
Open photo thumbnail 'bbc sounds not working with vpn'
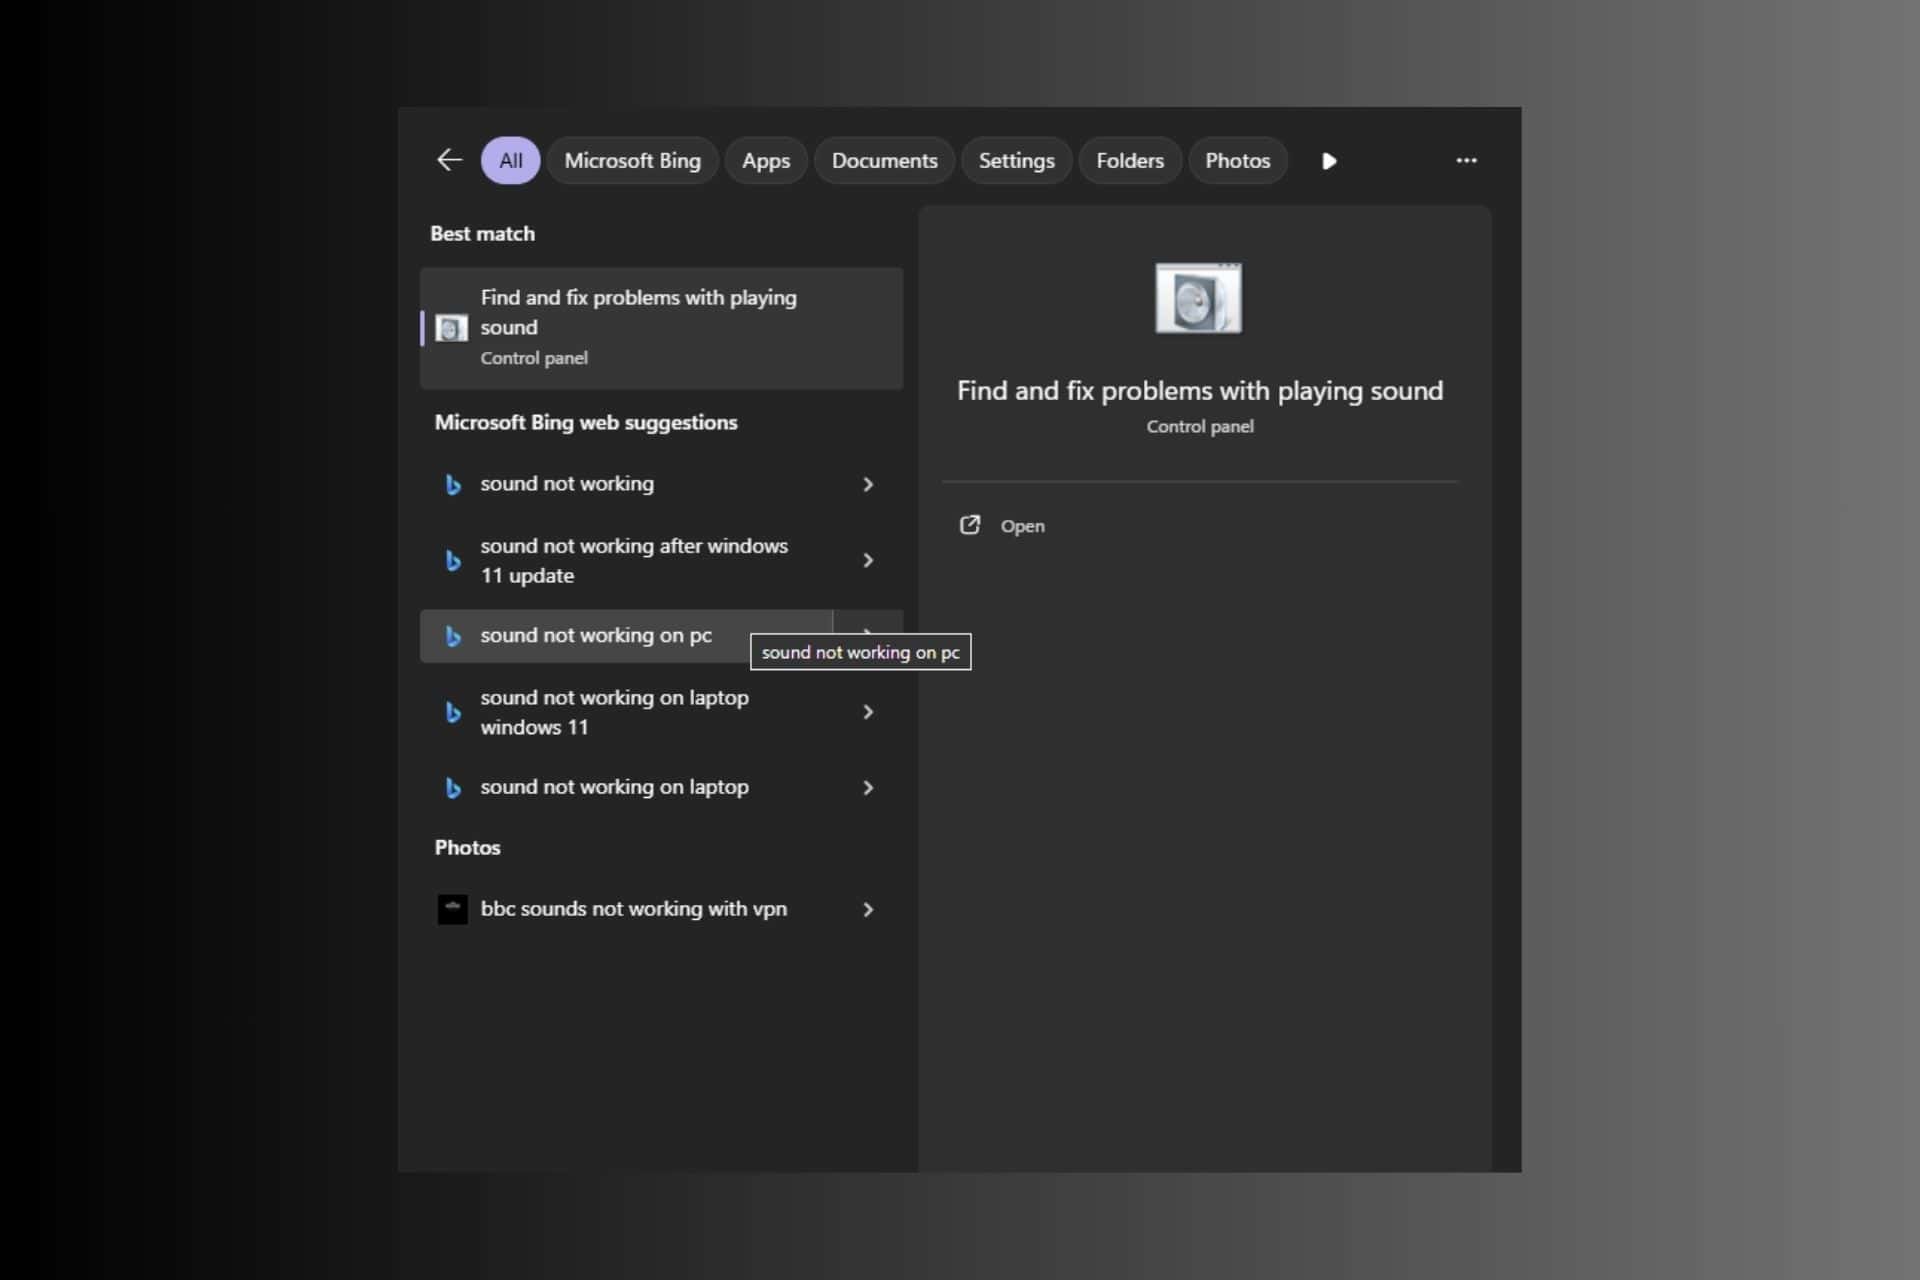click(x=452, y=909)
